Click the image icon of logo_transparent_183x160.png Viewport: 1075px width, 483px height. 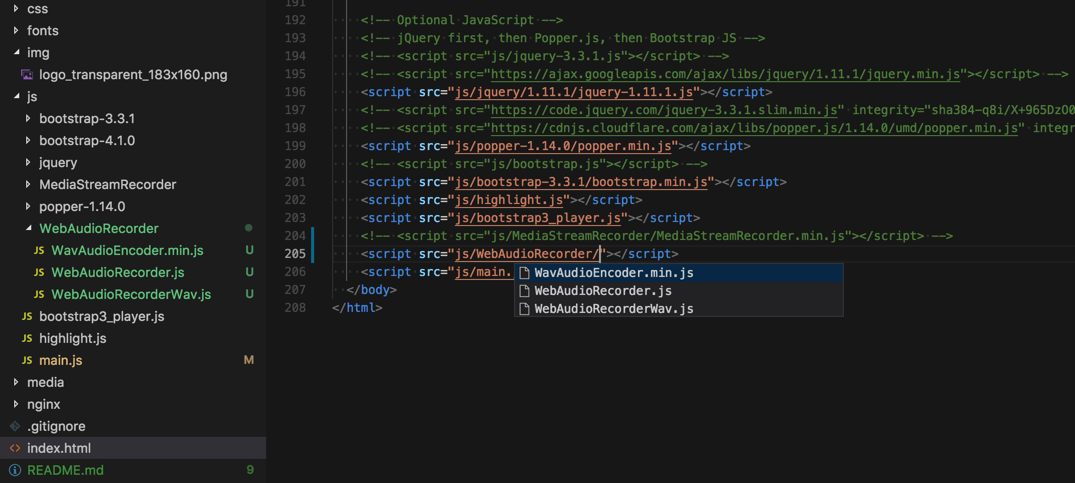click(x=27, y=75)
